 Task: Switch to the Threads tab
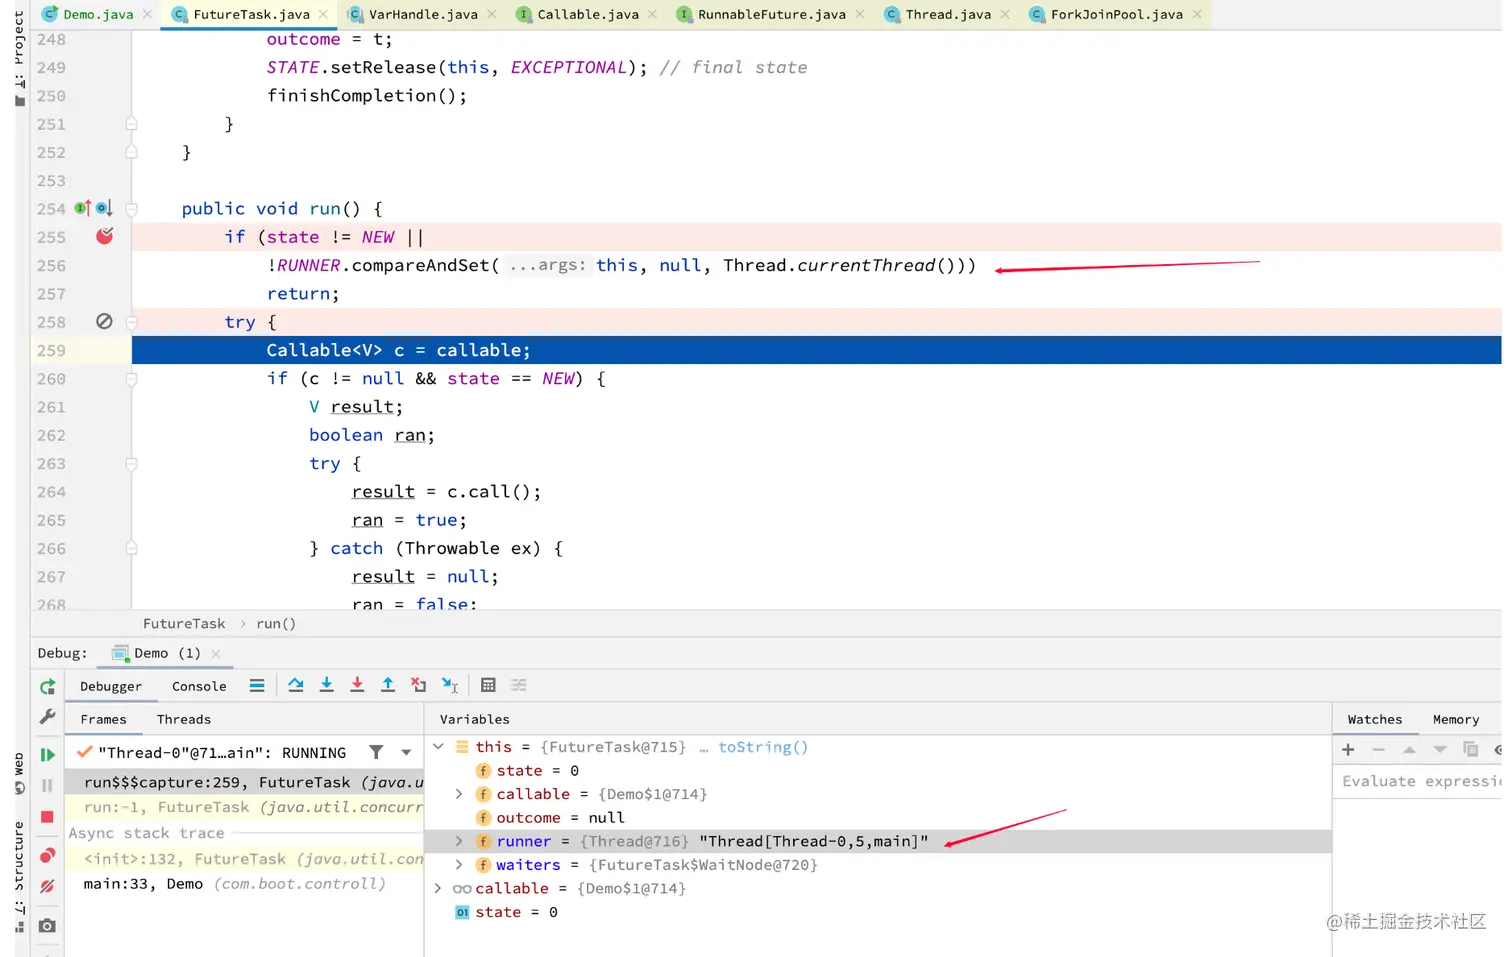(x=184, y=719)
